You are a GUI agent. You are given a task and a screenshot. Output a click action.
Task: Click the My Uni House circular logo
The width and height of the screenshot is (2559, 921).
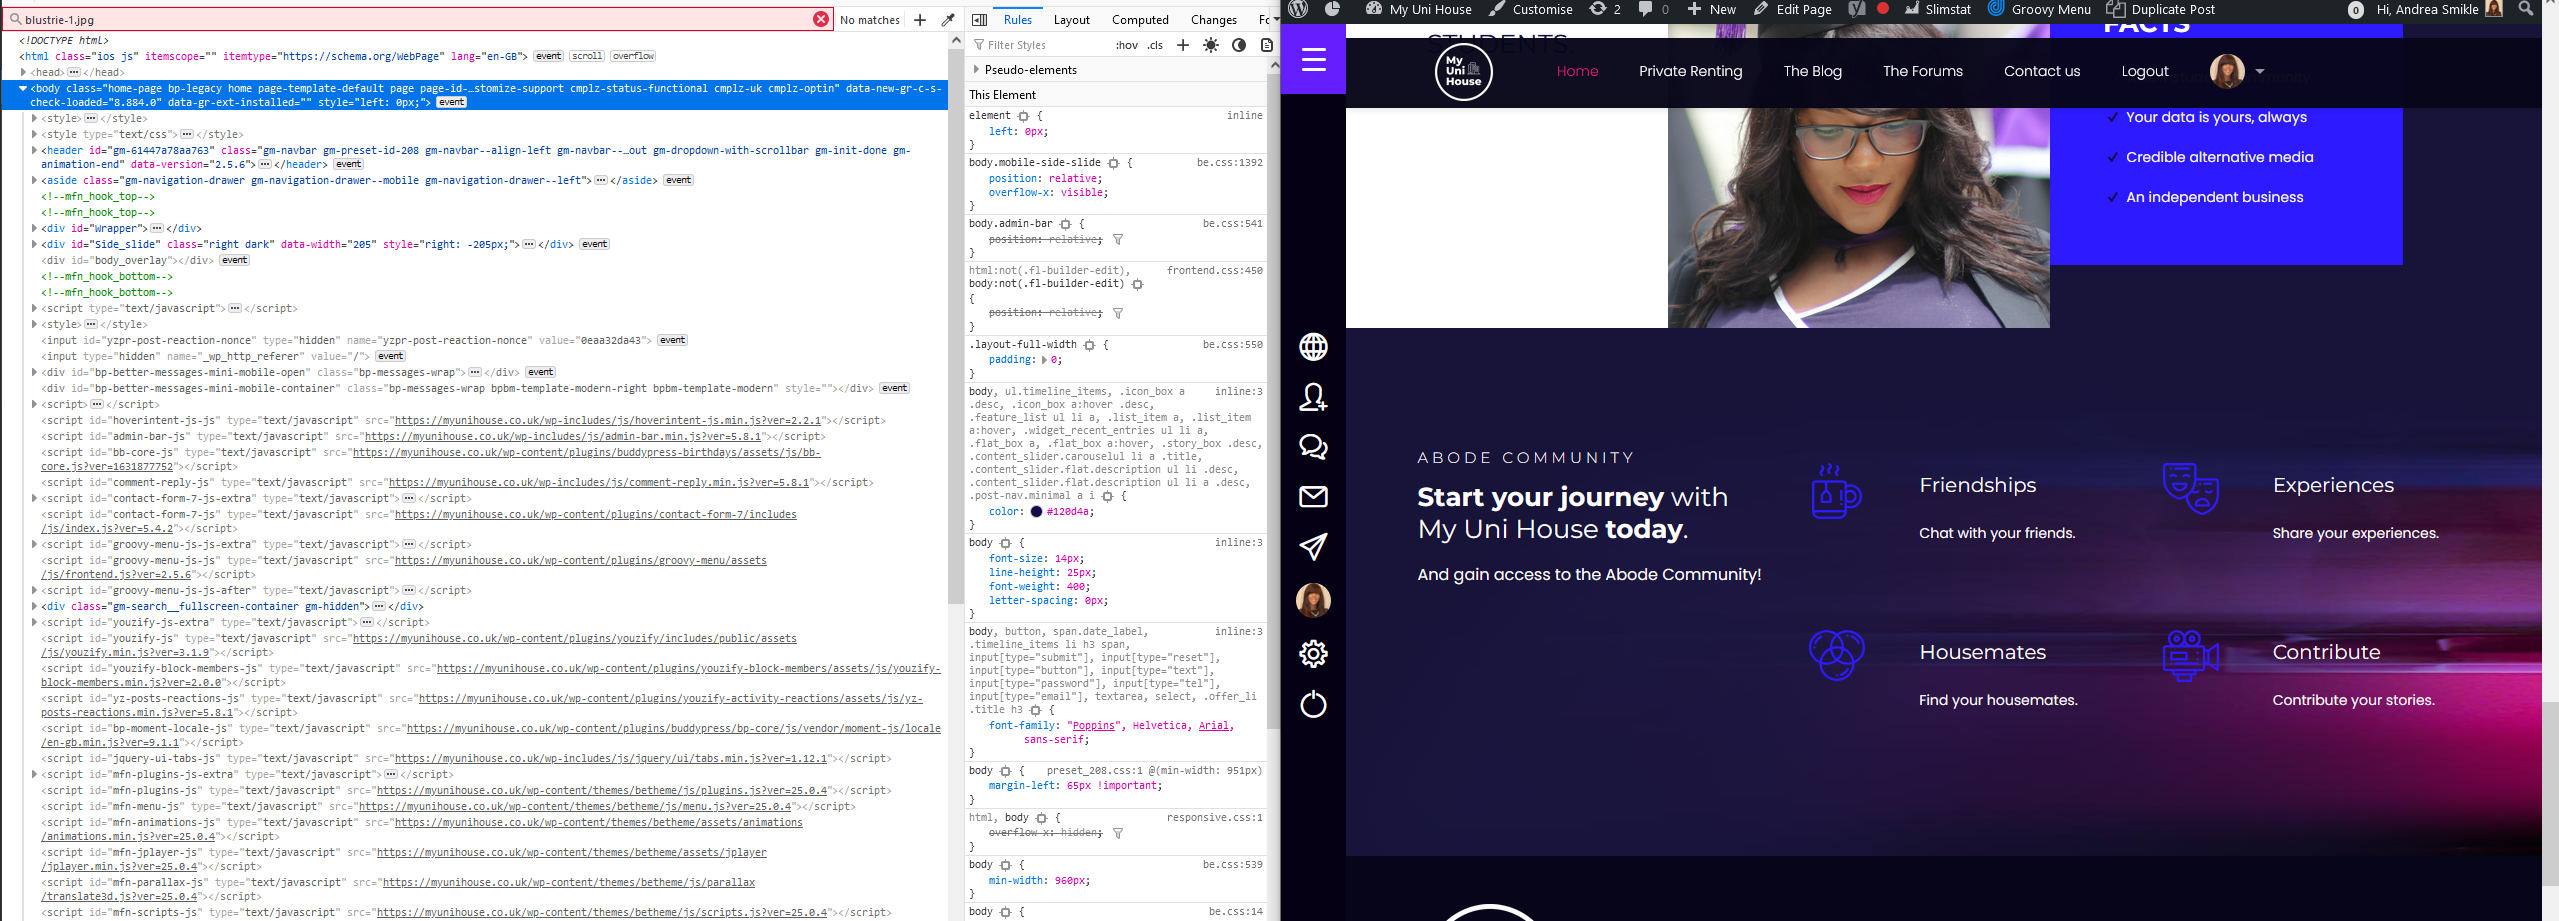[1463, 71]
